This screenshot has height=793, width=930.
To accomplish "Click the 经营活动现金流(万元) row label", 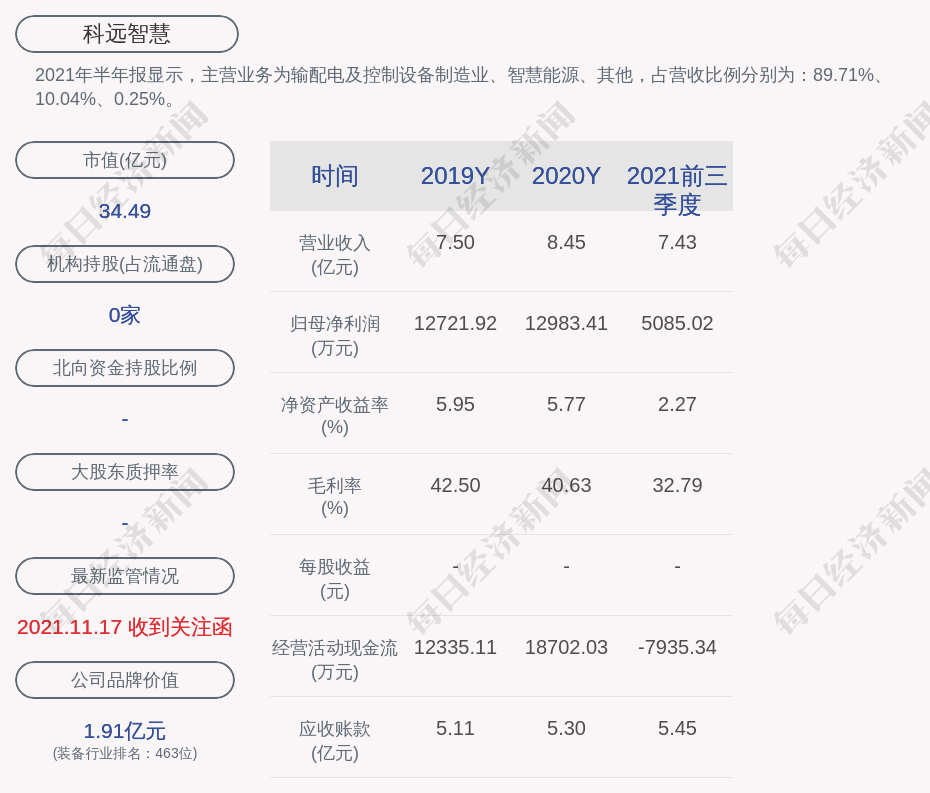I will coord(335,660).
